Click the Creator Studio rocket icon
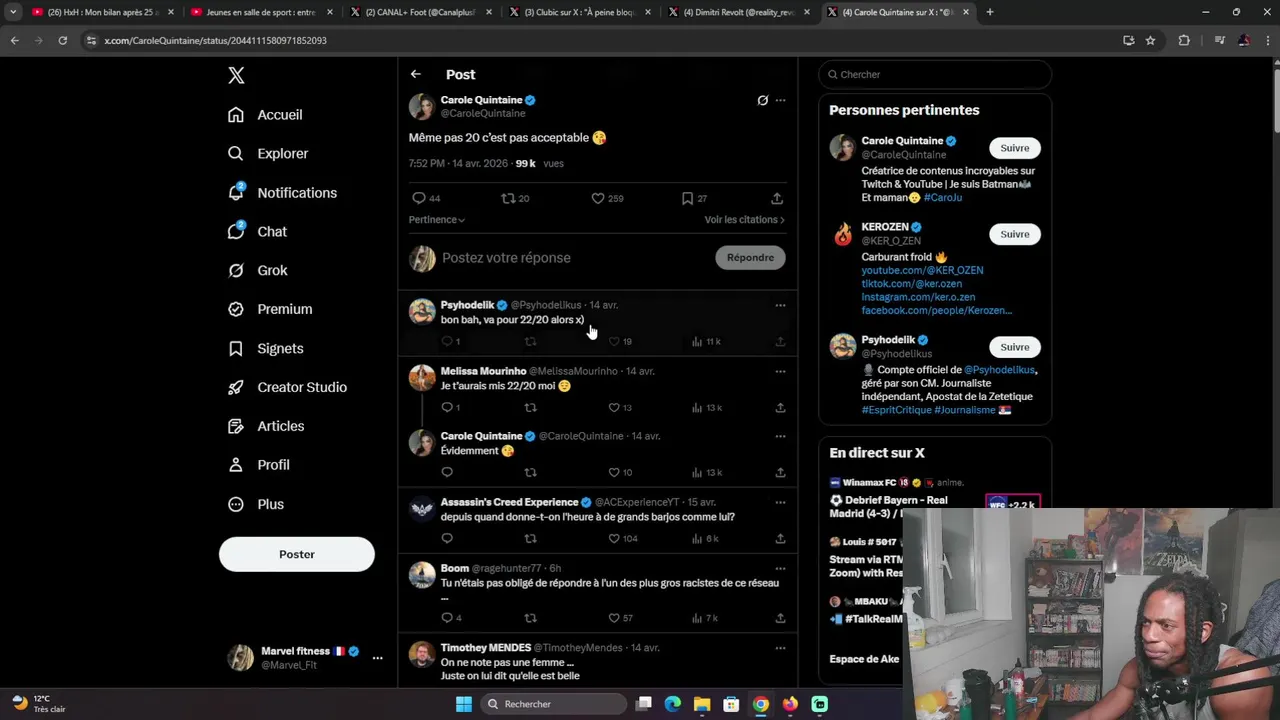This screenshot has width=1280, height=720. tap(236, 387)
